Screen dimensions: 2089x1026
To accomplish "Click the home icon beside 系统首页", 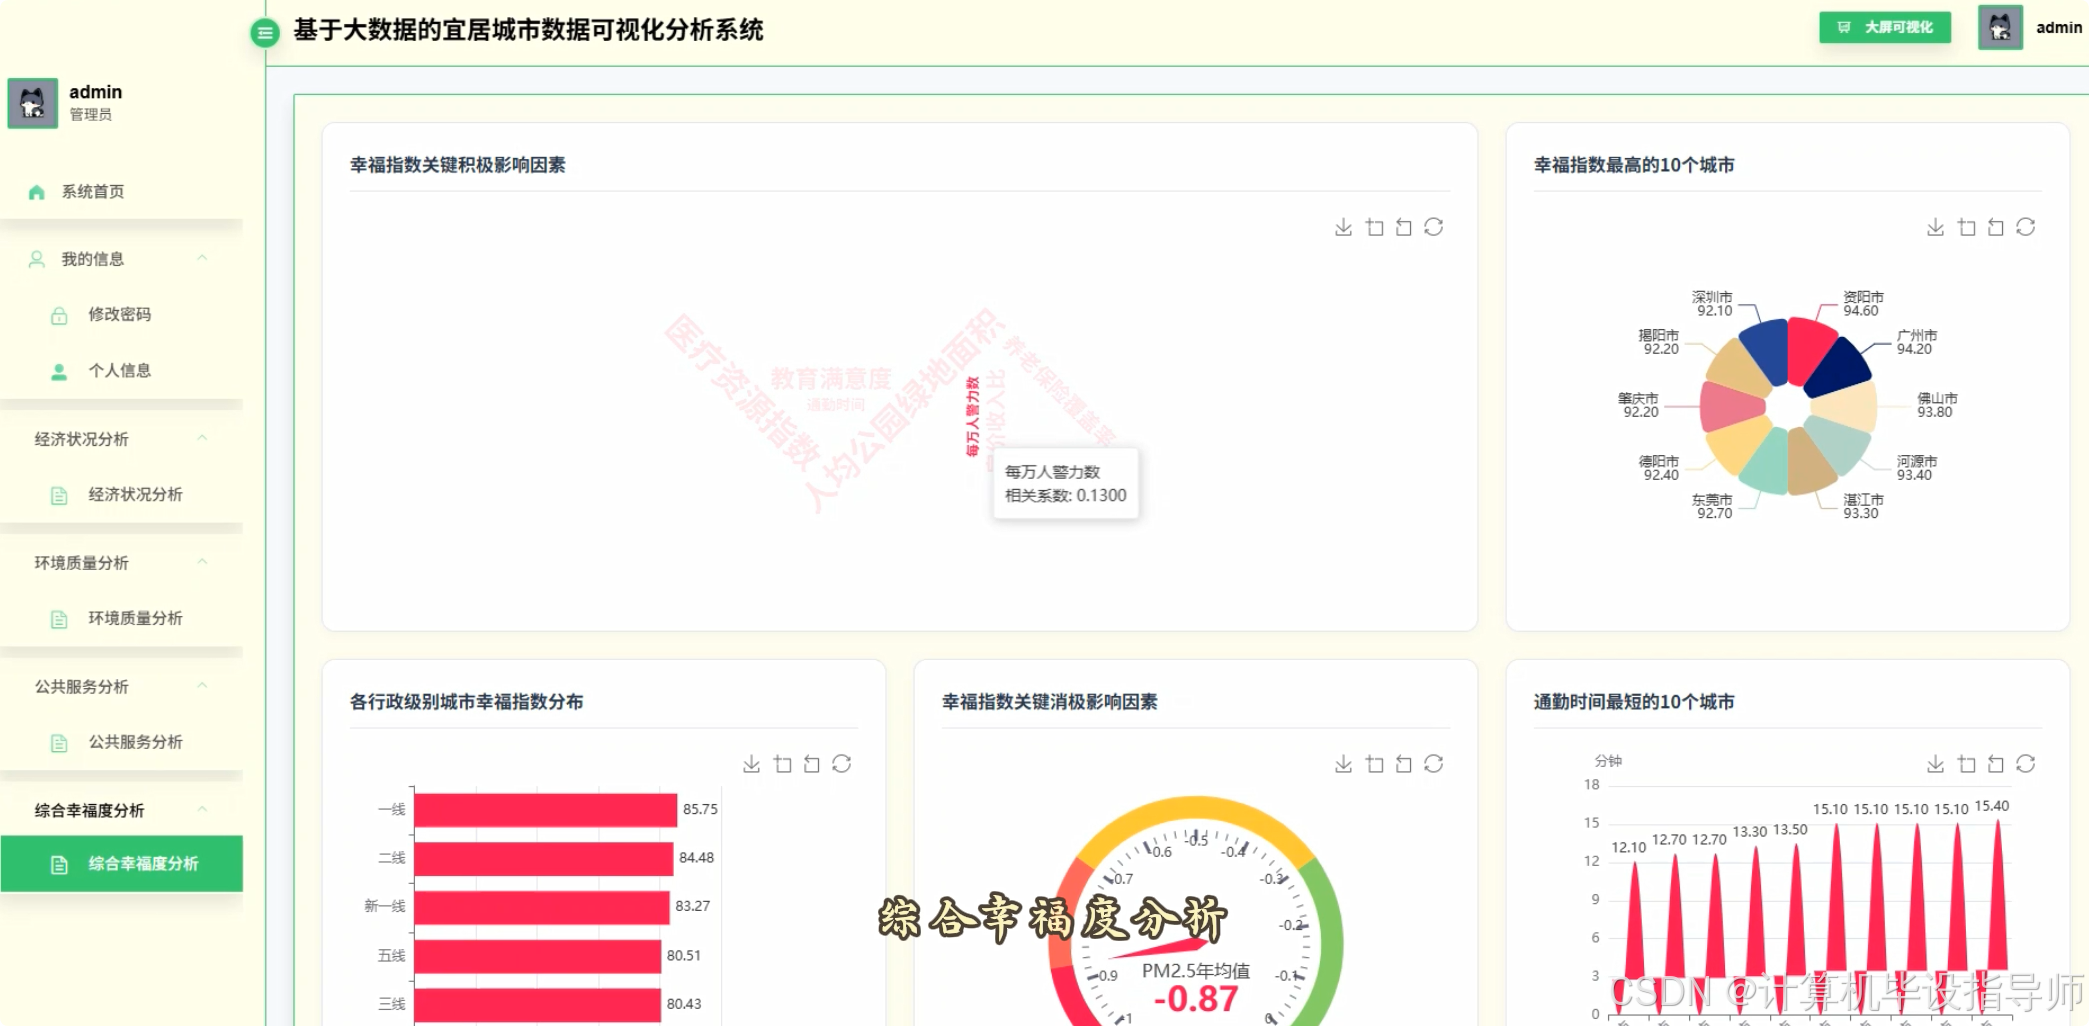I will click(x=36, y=191).
